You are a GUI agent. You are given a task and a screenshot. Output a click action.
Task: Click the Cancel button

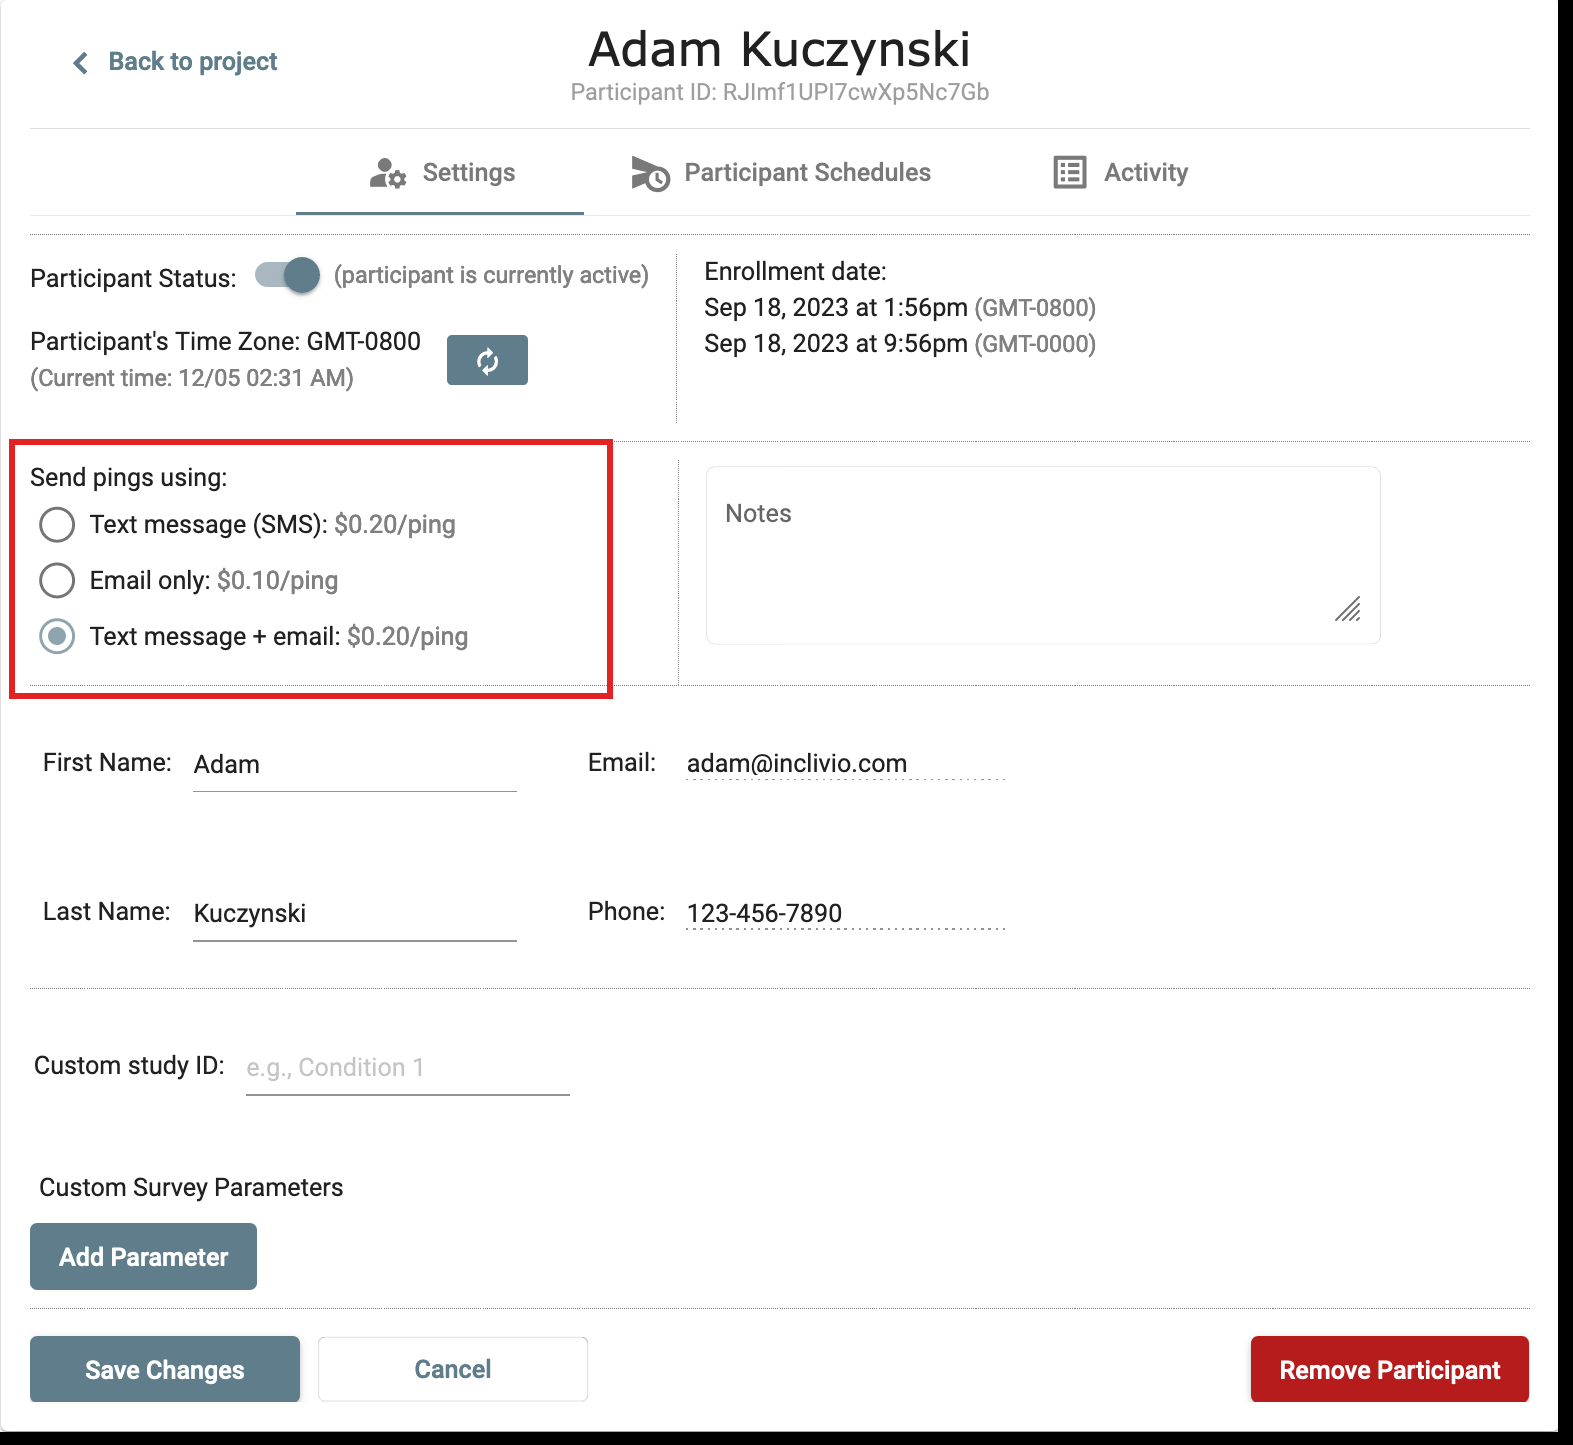(x=452, y=1369)
